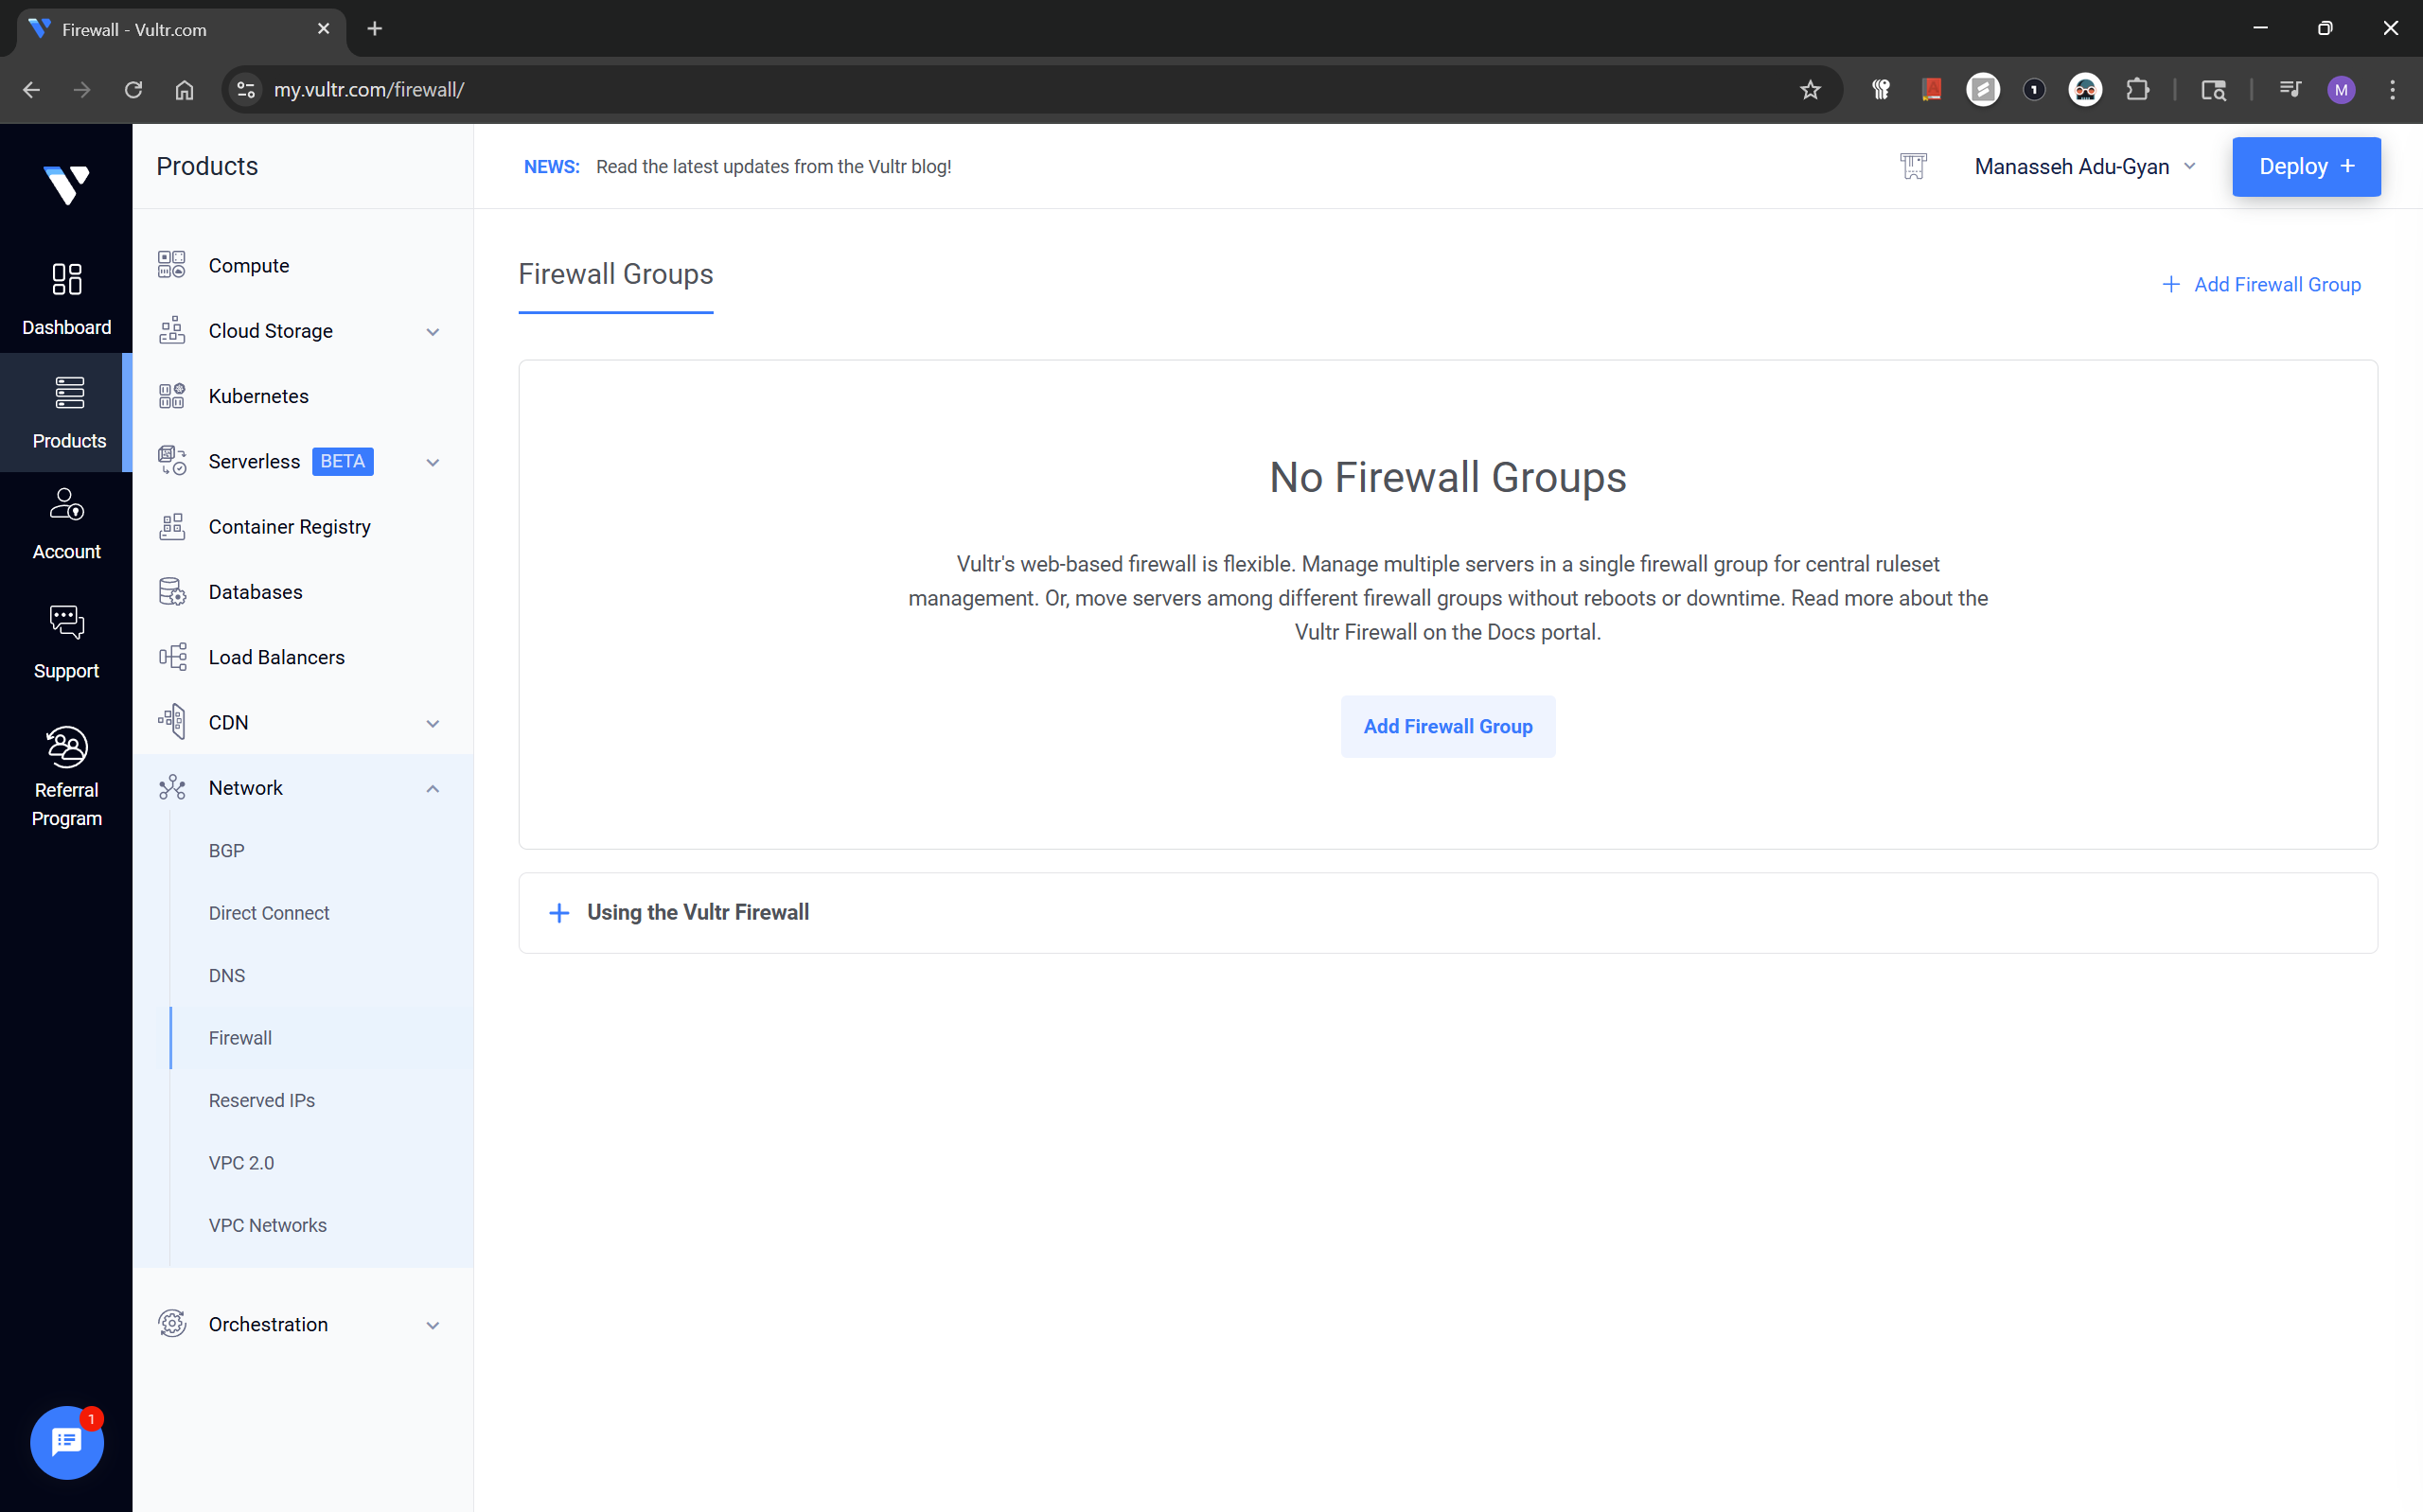Open the Support section
The image size is (2423, 1512).
(x=66, y=643)
